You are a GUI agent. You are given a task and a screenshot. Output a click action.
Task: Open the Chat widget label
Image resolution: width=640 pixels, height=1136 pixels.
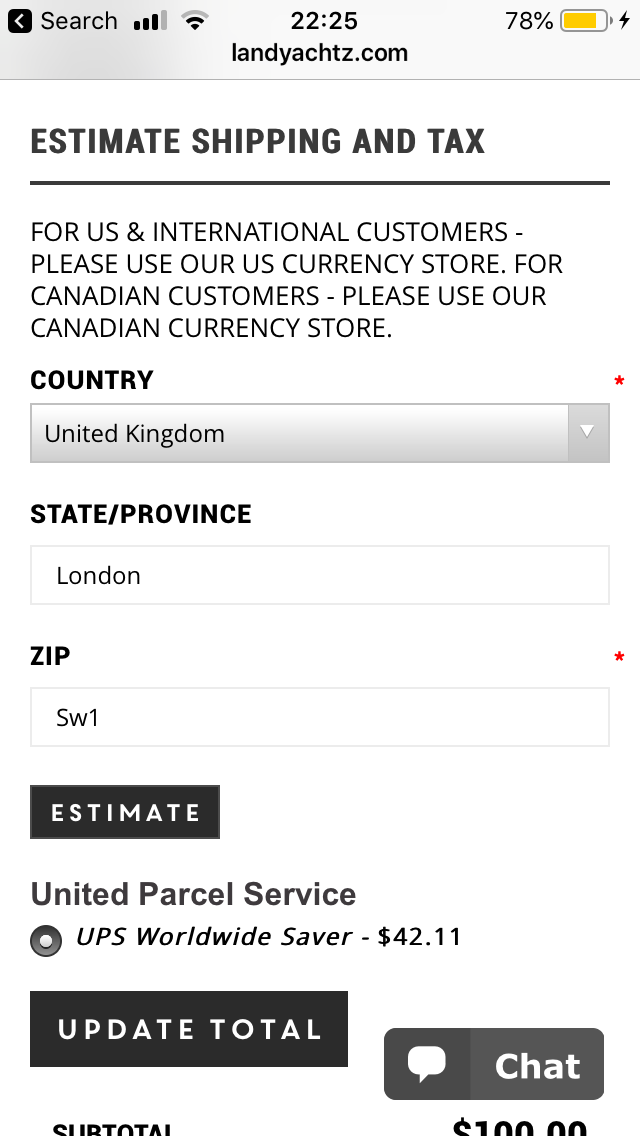(537, 1066)
